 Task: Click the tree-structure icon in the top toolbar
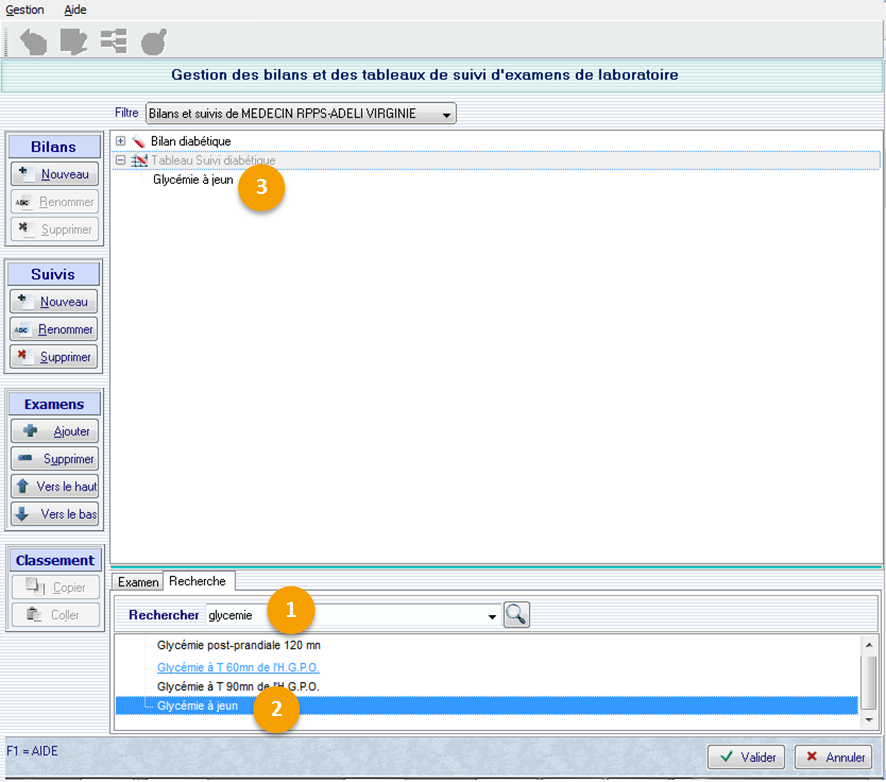113,42
